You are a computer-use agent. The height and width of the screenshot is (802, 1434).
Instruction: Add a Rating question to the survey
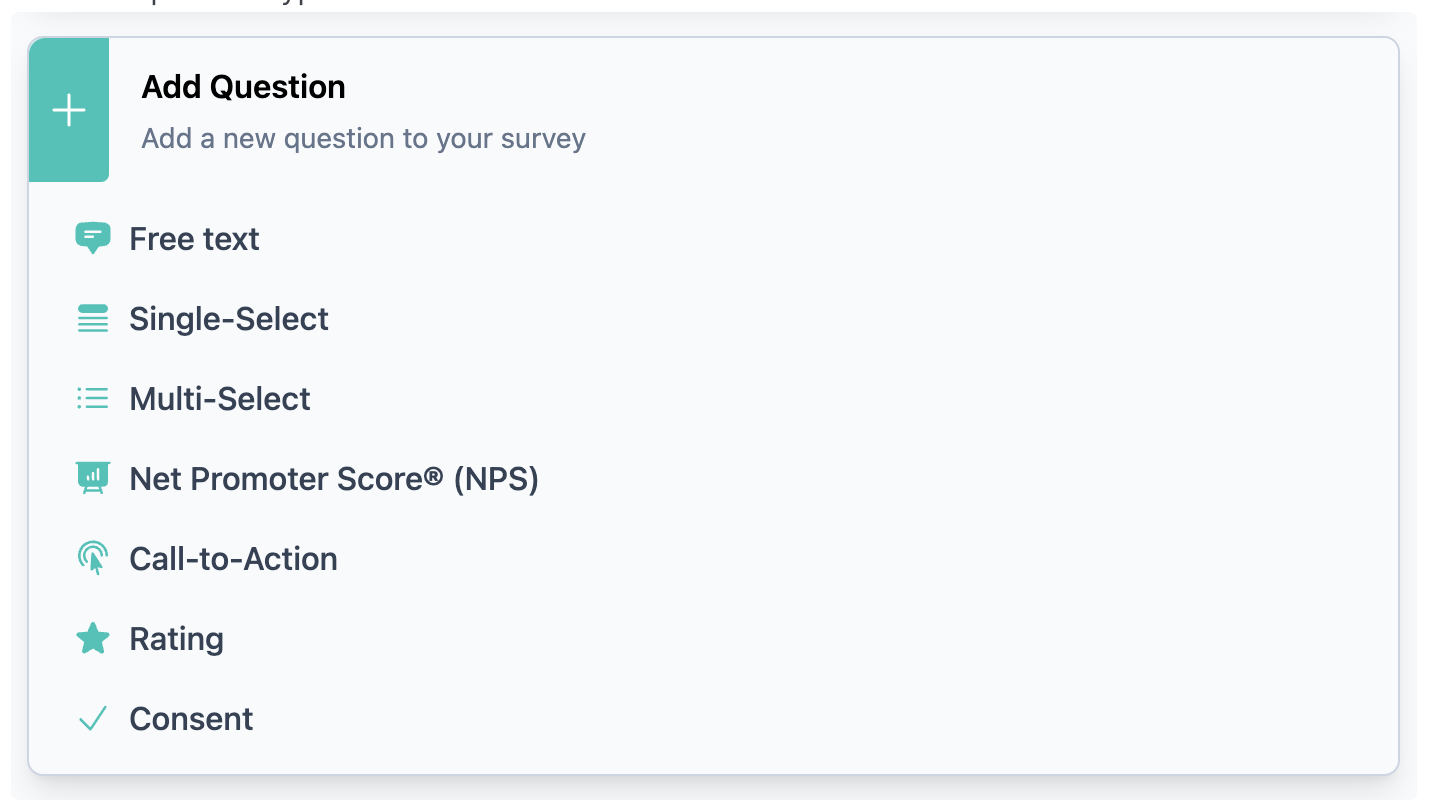tap(176, 638)
